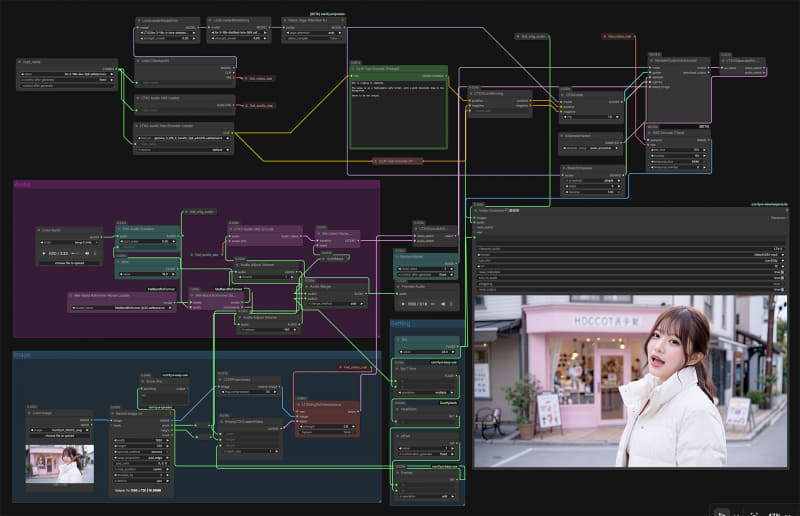Collapse the LTXVConditioning node

471,94
